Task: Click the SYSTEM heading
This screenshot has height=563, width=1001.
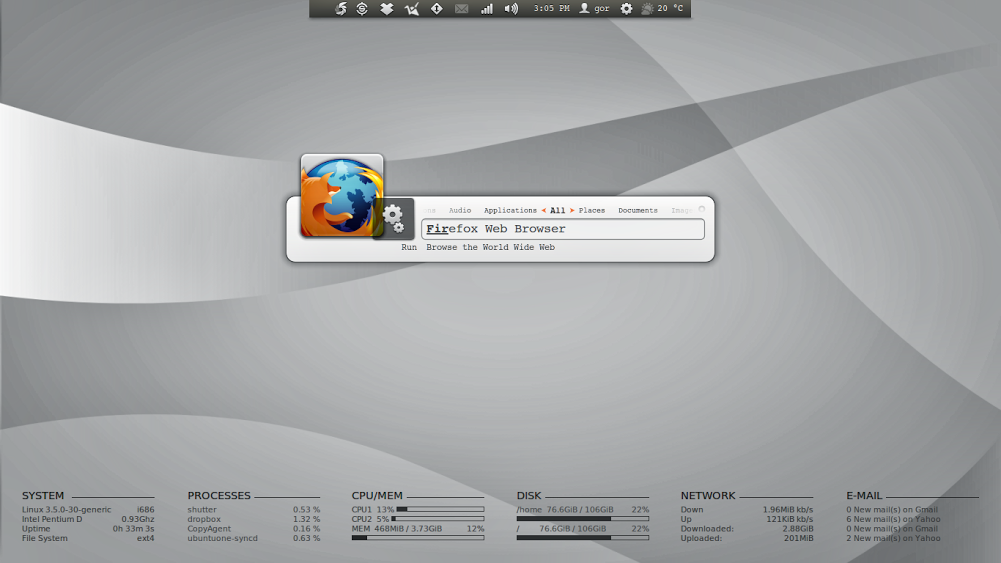Action: tap(43, 495)
